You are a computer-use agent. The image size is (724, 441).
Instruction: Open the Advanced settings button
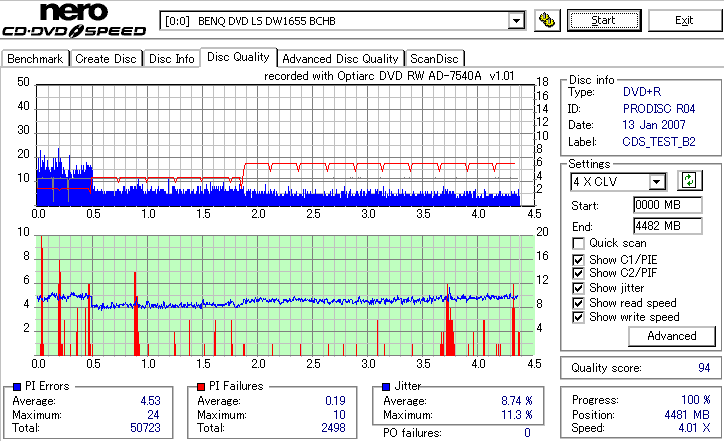click(x=671, y=336)
